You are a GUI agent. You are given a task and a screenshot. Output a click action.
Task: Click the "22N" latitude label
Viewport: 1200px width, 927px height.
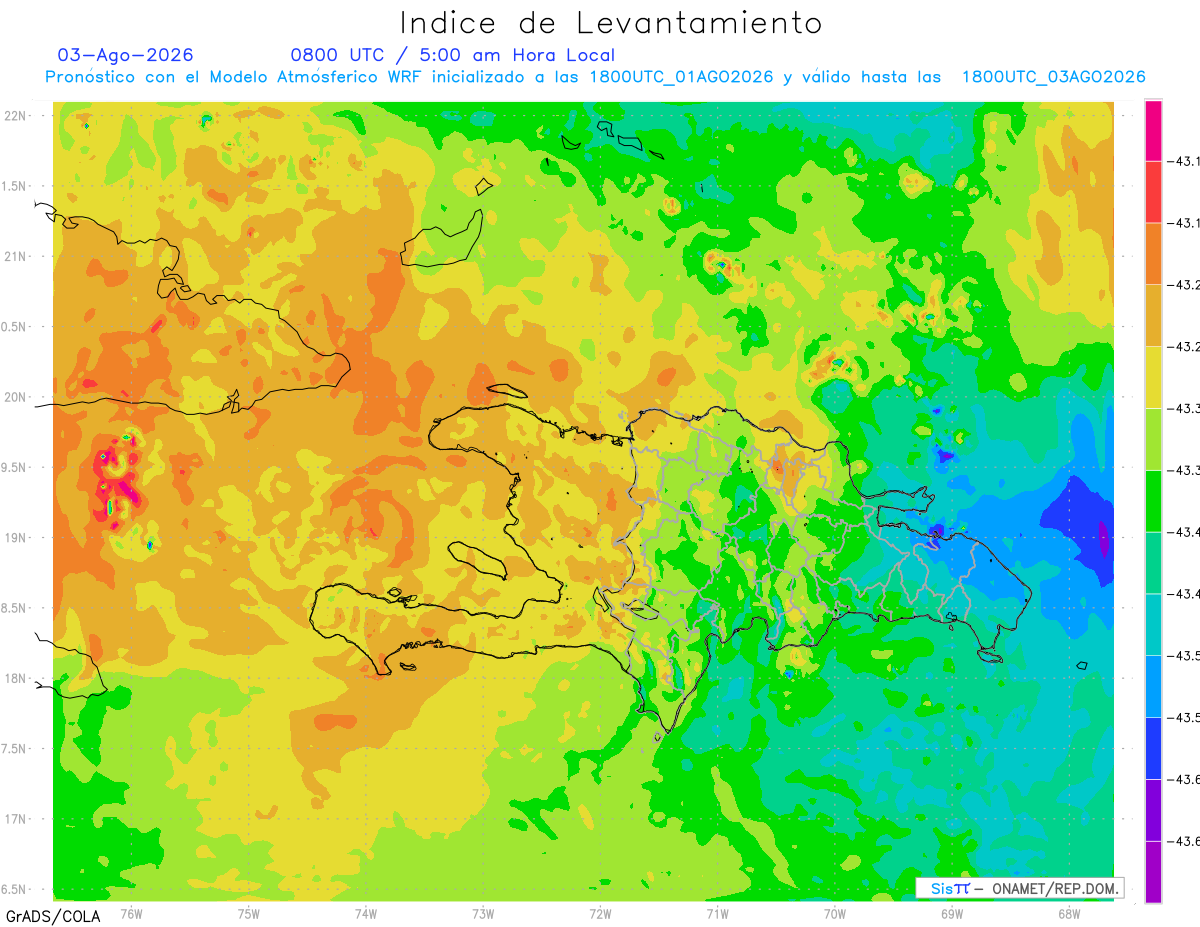coord(15,116)
